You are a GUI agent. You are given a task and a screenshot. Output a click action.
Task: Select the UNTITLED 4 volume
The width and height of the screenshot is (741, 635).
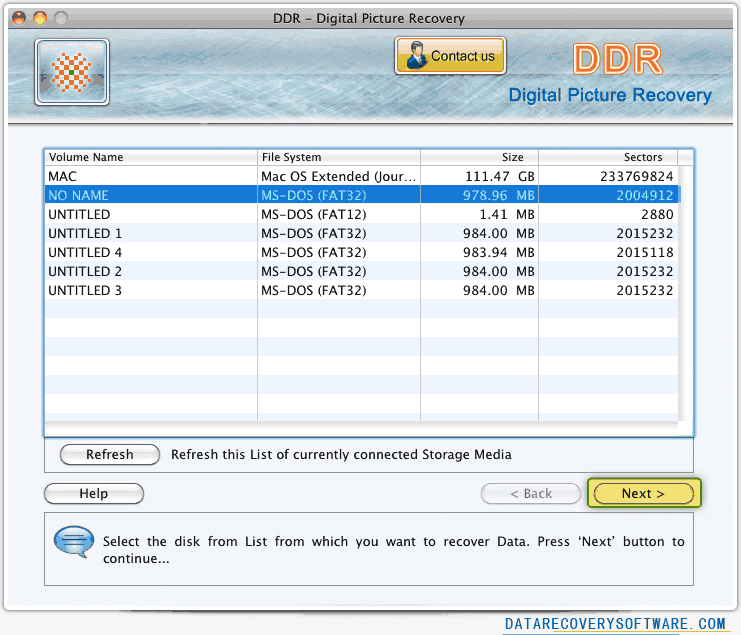tap(362, 252)
